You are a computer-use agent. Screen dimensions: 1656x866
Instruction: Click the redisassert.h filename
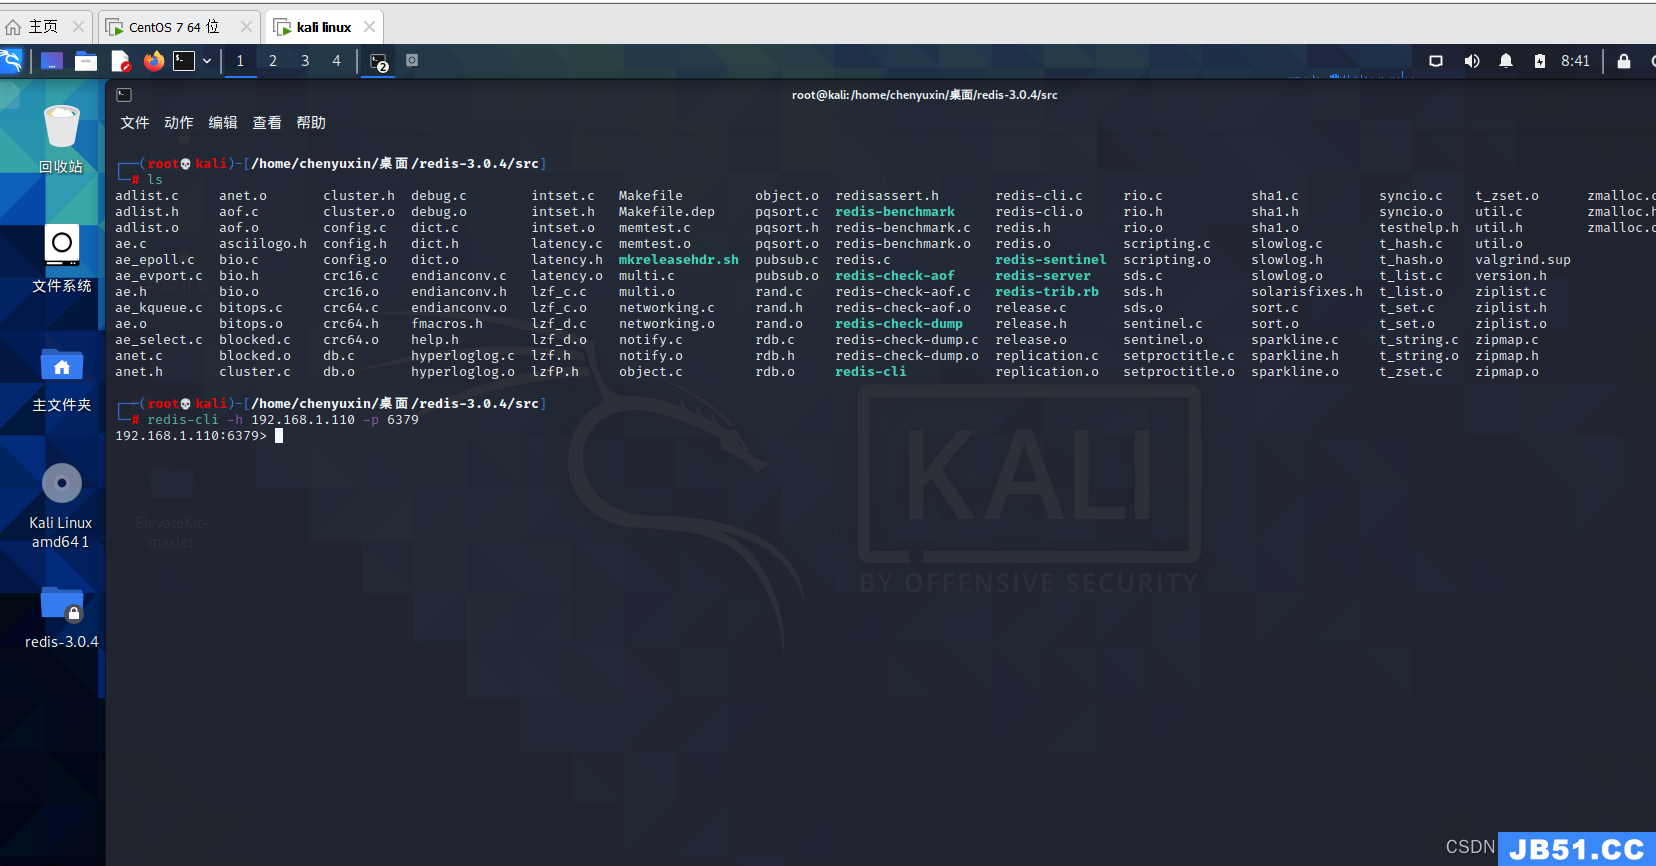887,196
